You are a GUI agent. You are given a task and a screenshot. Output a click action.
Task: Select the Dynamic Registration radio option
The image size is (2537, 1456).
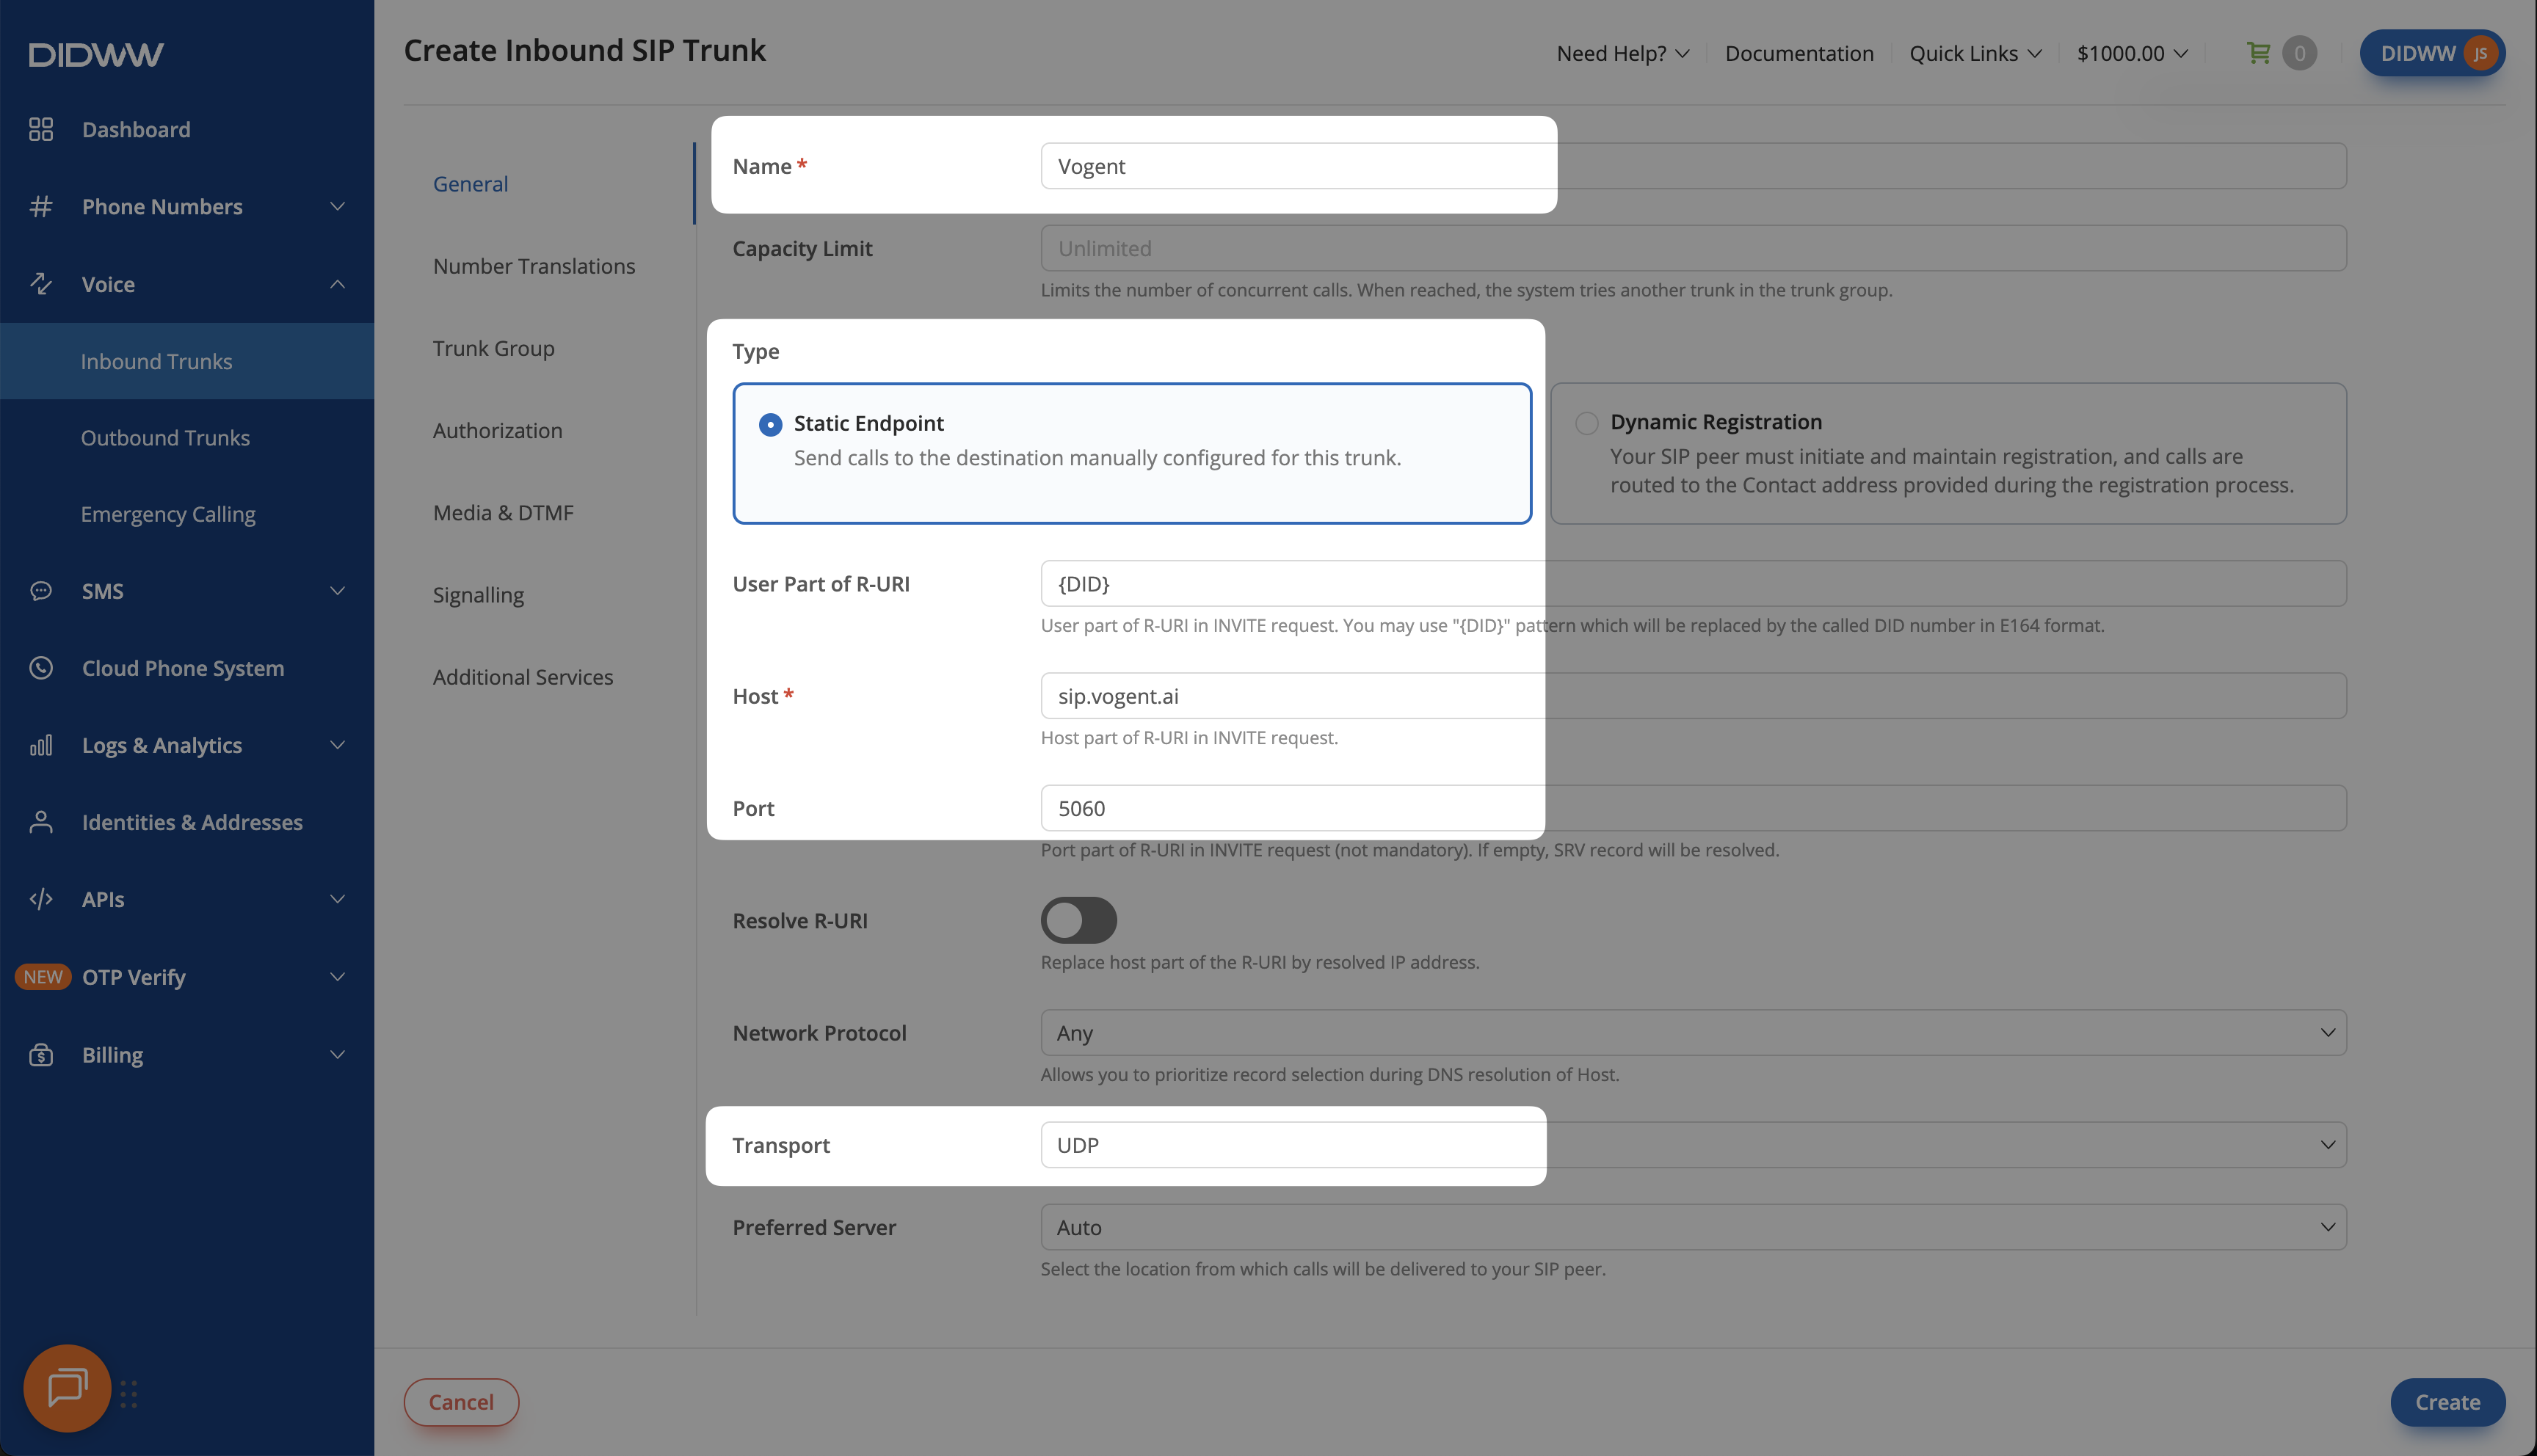tap(1587, 423)
